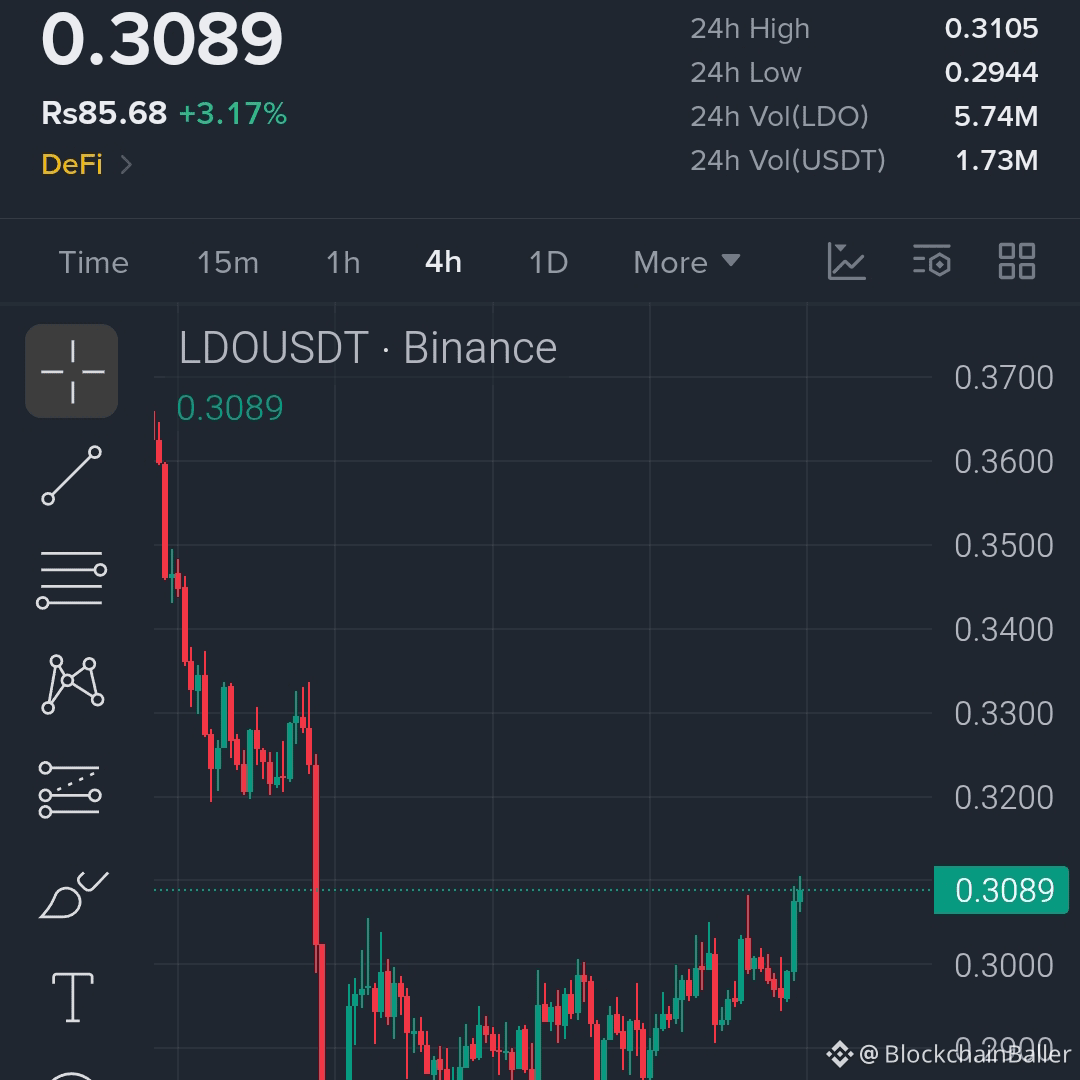Click the LDOUSDT · Binance chart title

368,348
